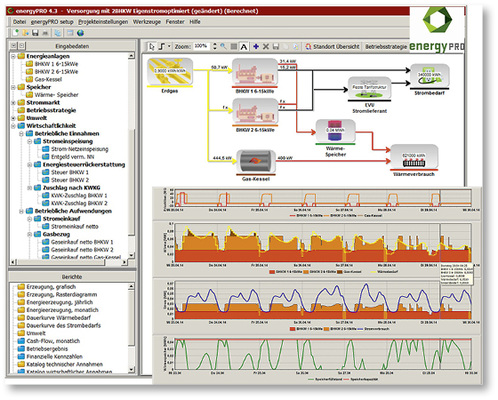Collapse the Energieanlagen tree node
Viewport: 498px width, 400px height.
[x=13, y=56]
